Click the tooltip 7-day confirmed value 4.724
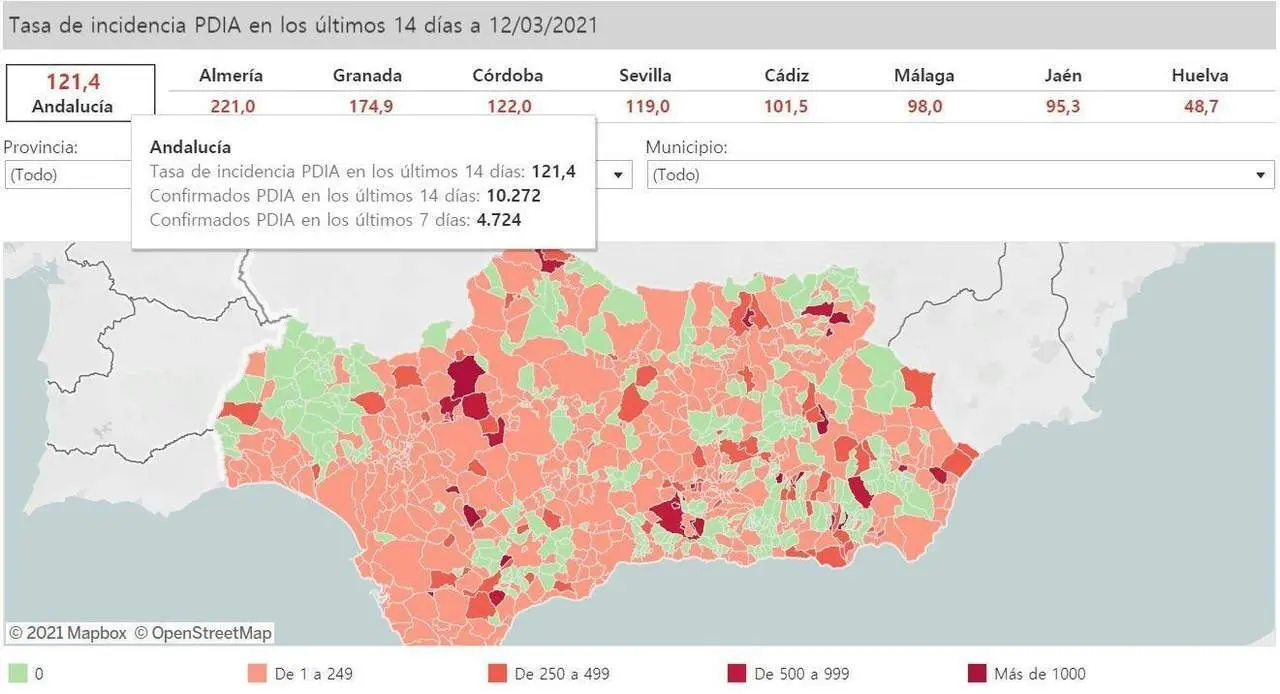 (x=497, y=220)
